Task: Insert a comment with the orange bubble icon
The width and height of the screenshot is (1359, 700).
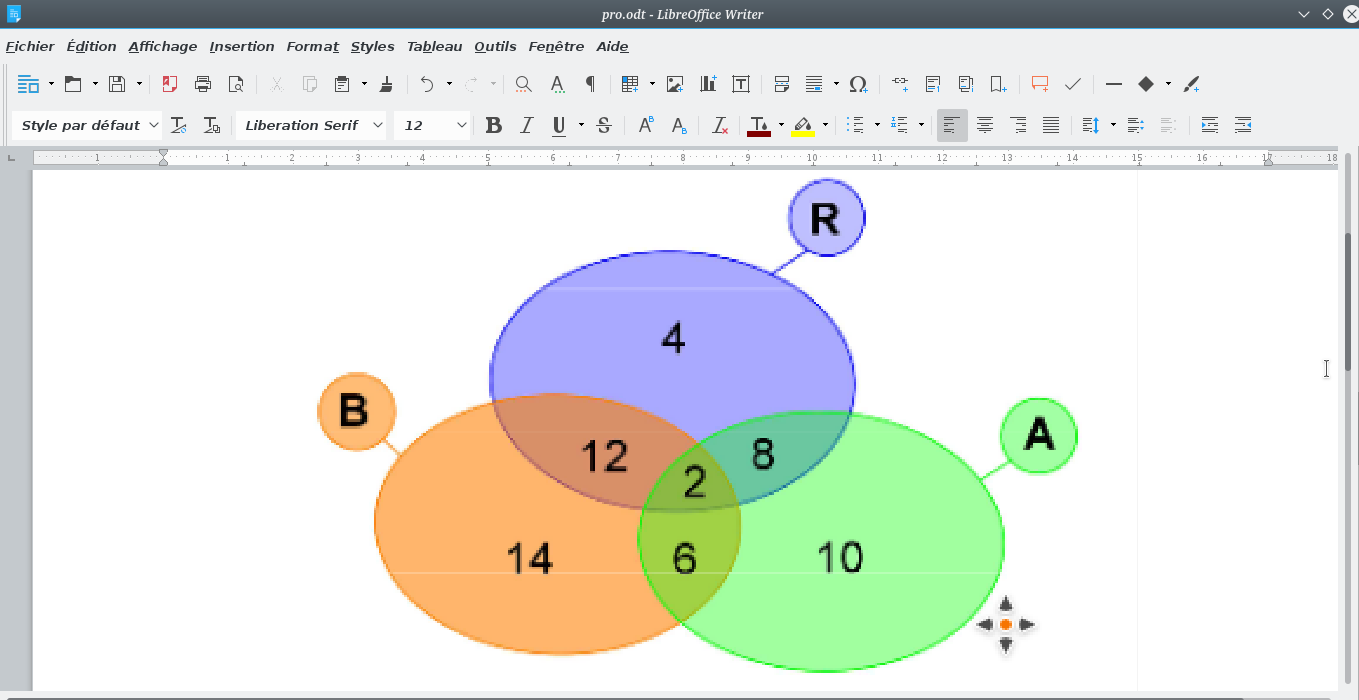Action: [1040, 84]
